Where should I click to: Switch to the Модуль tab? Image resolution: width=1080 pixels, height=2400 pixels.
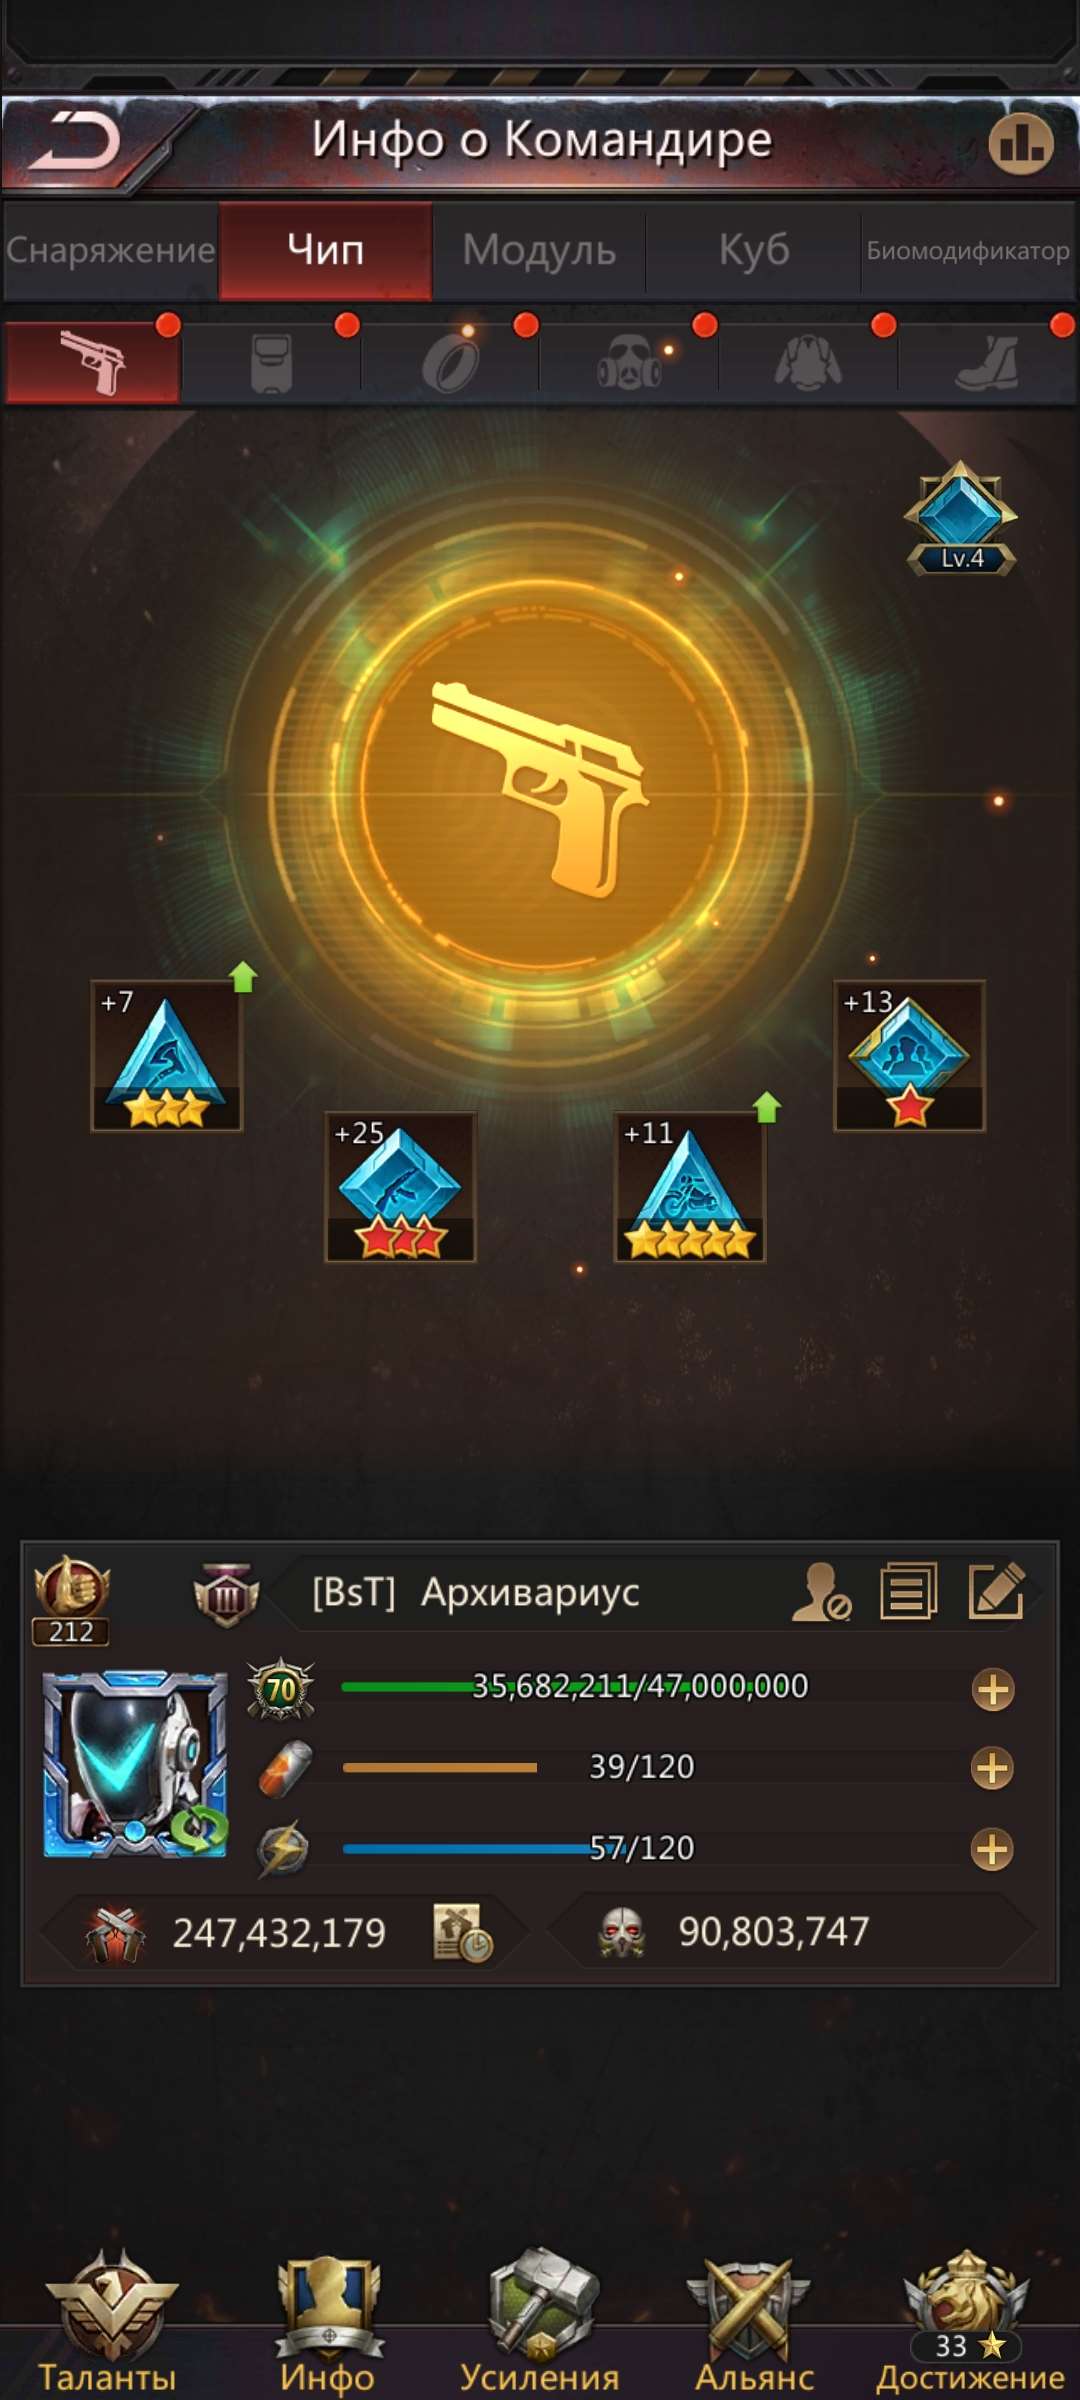tap(539, 250)
